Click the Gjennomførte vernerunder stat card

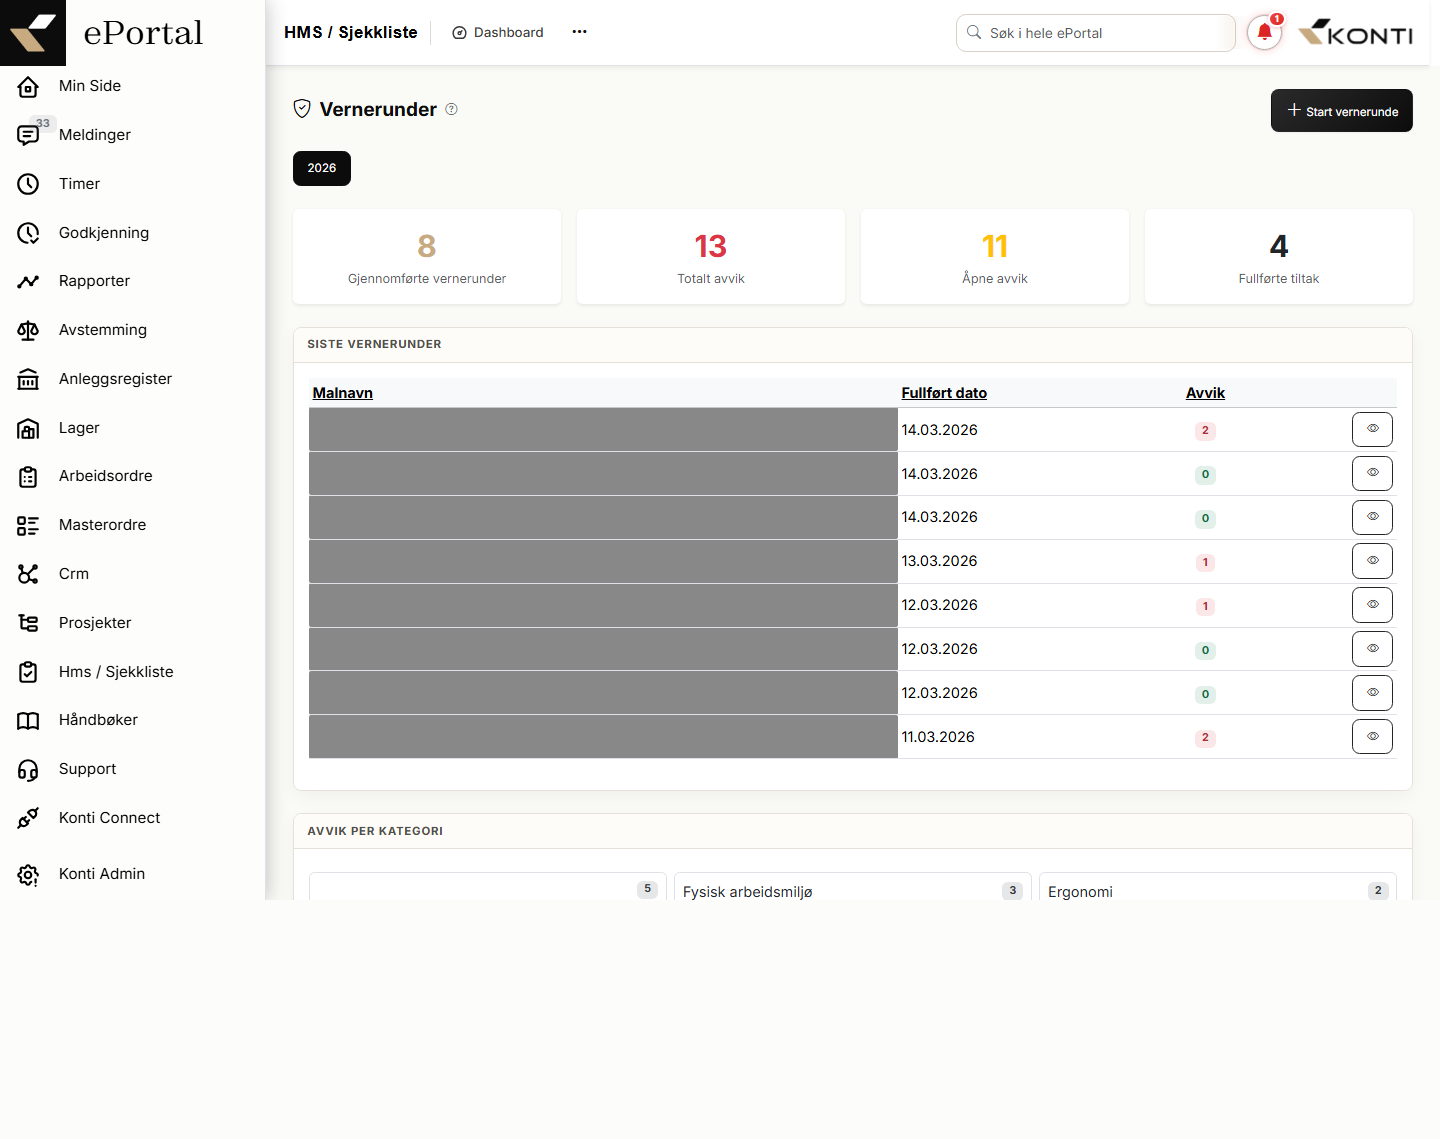[427, 256]
